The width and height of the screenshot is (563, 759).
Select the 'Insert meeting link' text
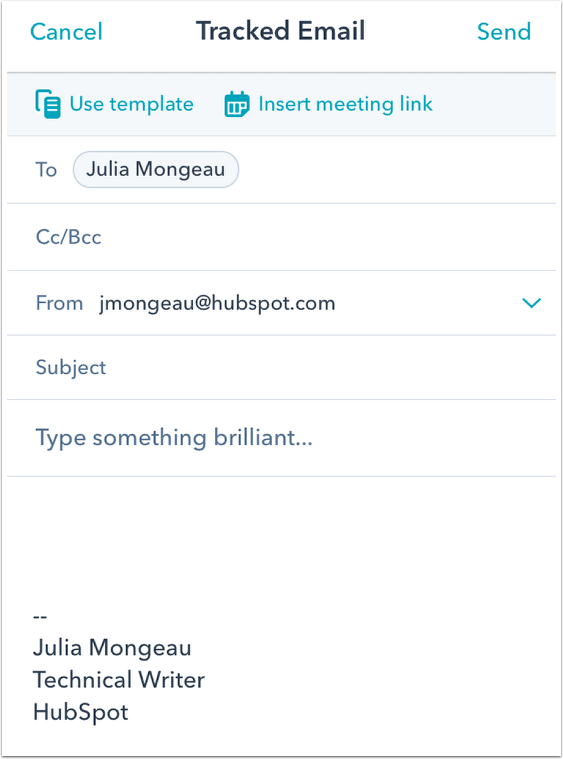[x=345, y=104]
